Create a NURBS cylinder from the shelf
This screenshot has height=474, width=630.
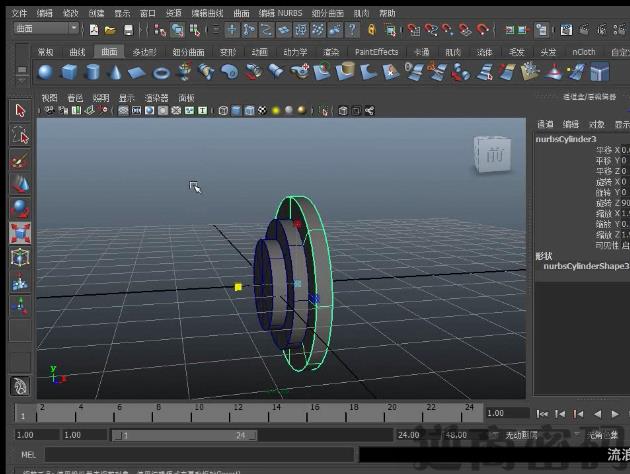pyautogui.click(x=92, y=72)
